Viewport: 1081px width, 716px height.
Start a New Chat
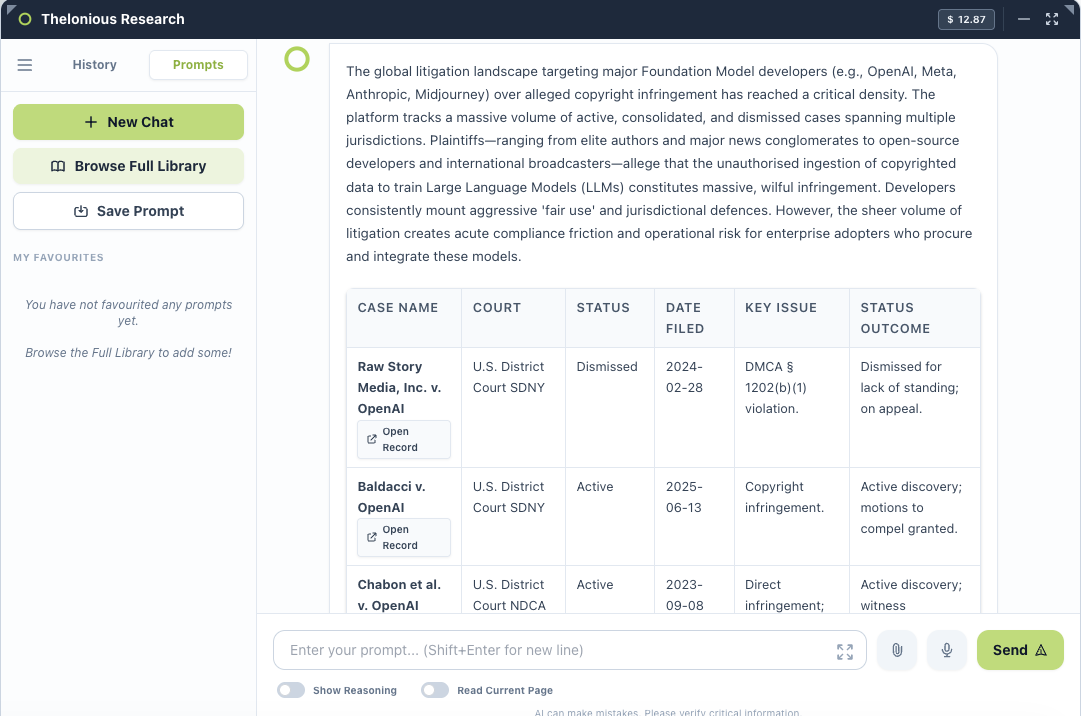pyautogui.click(x=128, y=122)
